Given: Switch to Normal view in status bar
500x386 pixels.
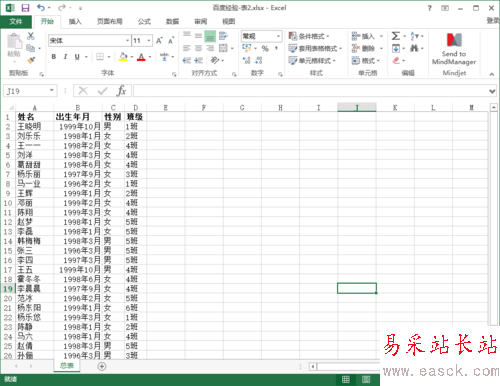Looking at the screenshot, I should 346,379.
